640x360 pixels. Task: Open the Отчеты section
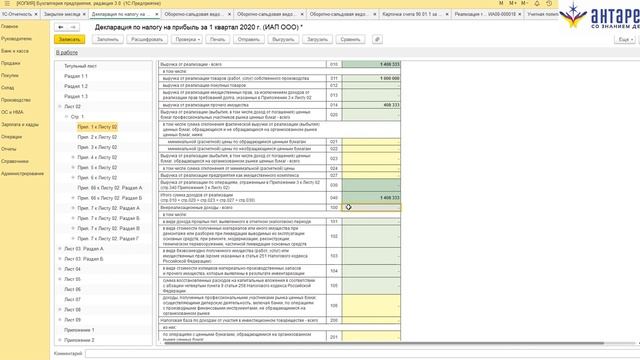(9, 149)
